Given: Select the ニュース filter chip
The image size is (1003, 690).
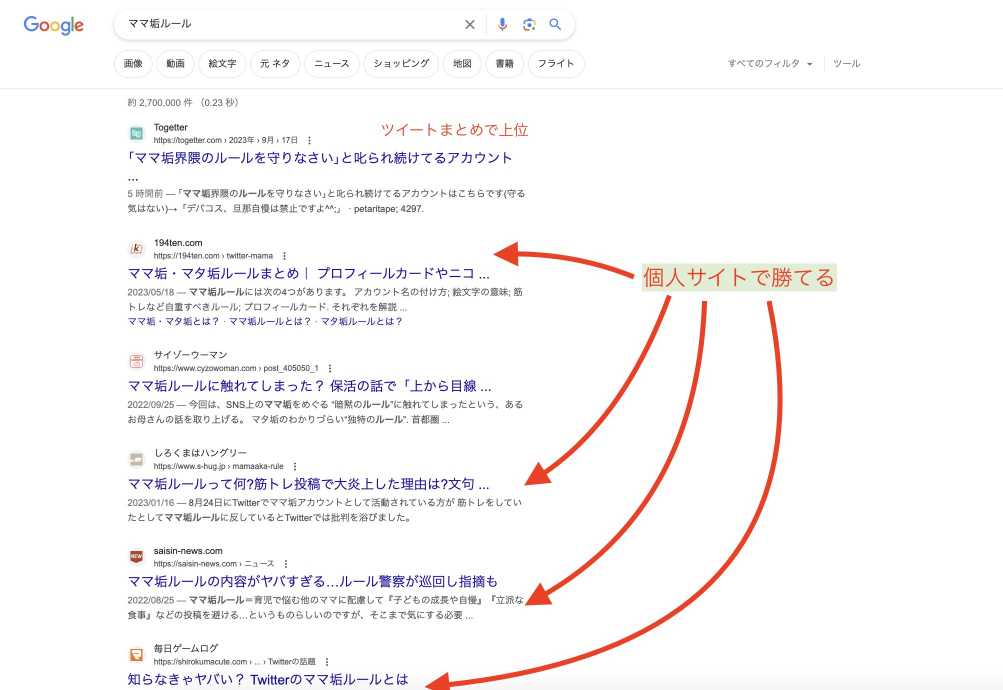Looking at the screenshot, I should tap(331, 64).
